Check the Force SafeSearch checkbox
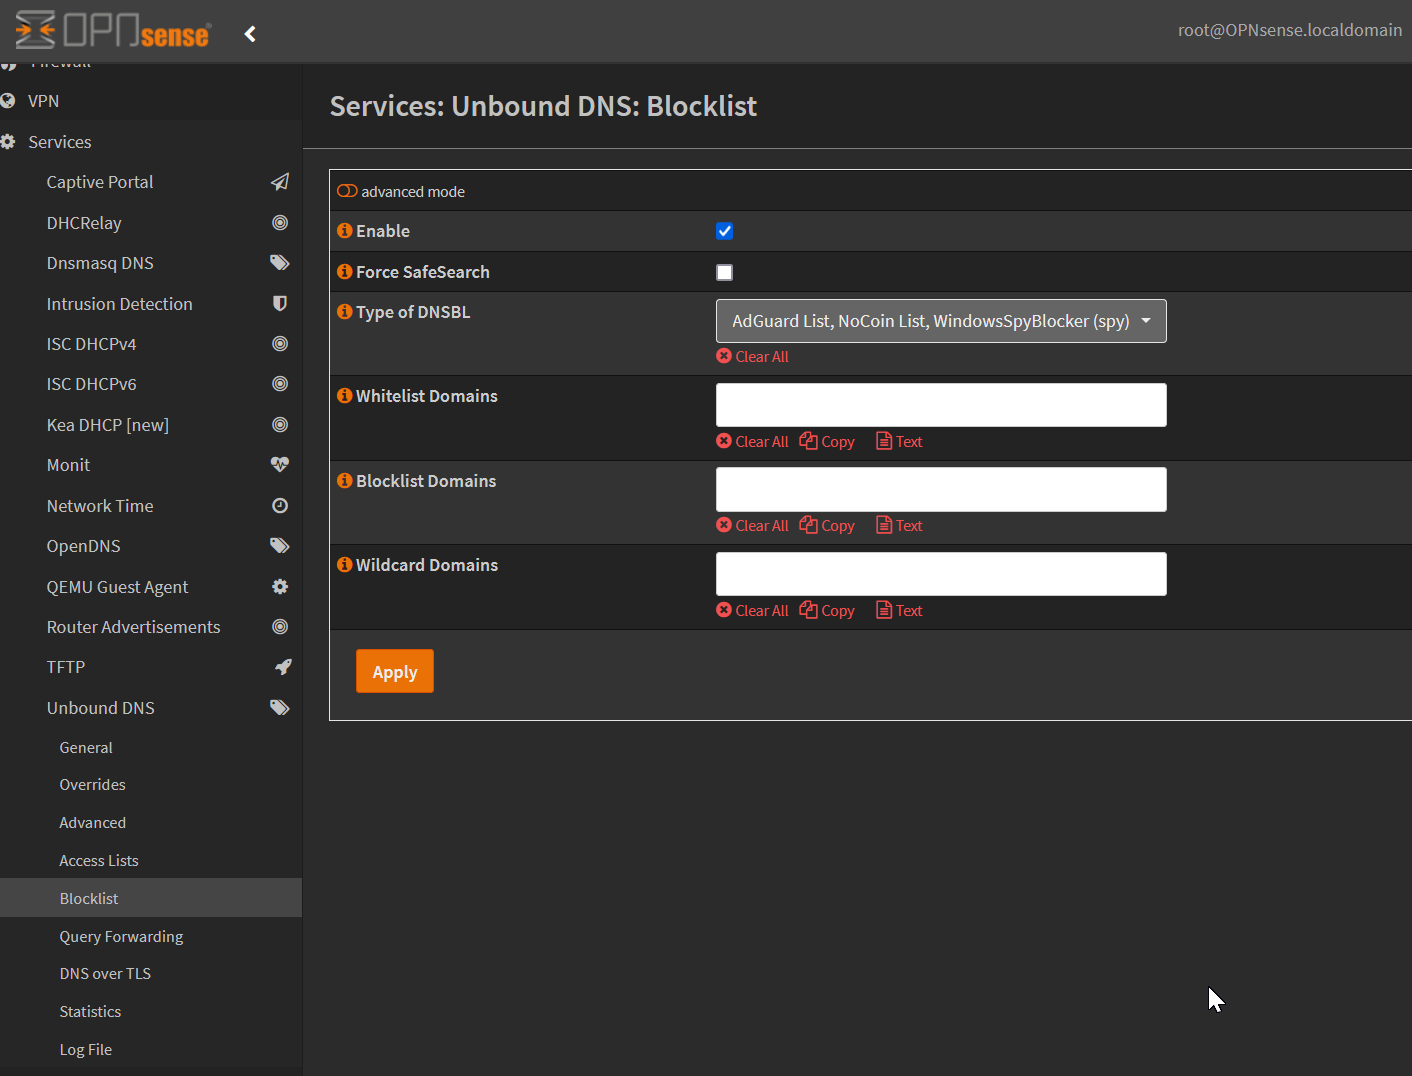The height and width of the screenshot is (1076, 1412). click(725, 272)
